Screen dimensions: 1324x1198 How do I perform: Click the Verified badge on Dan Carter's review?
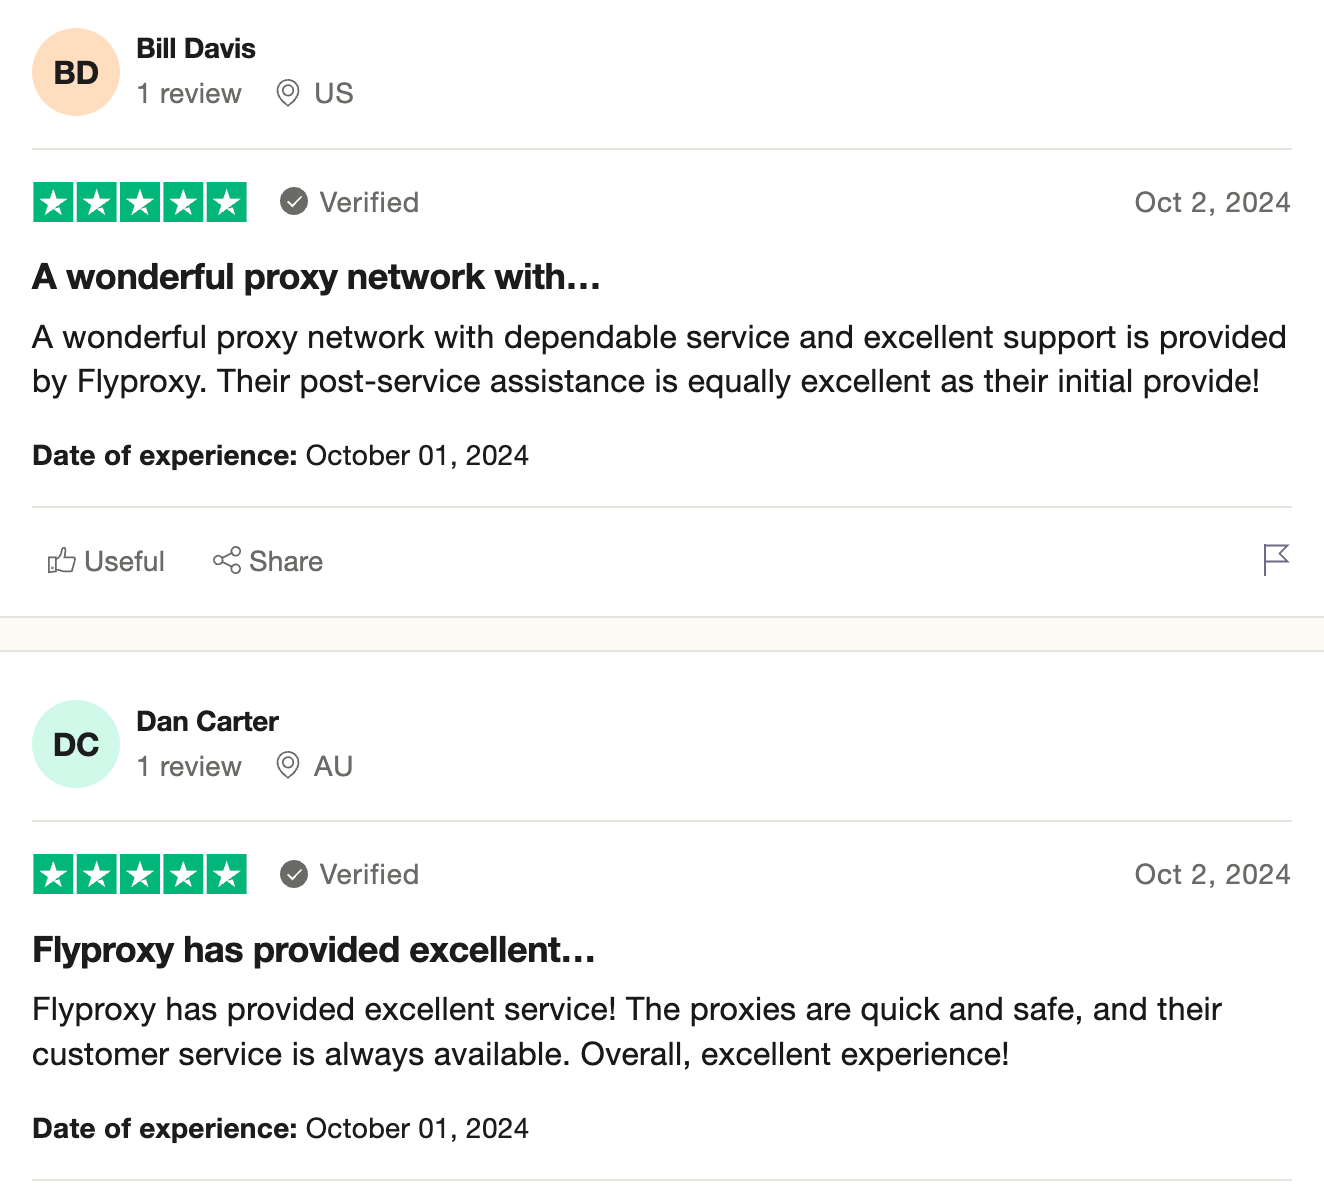[293, 873]
